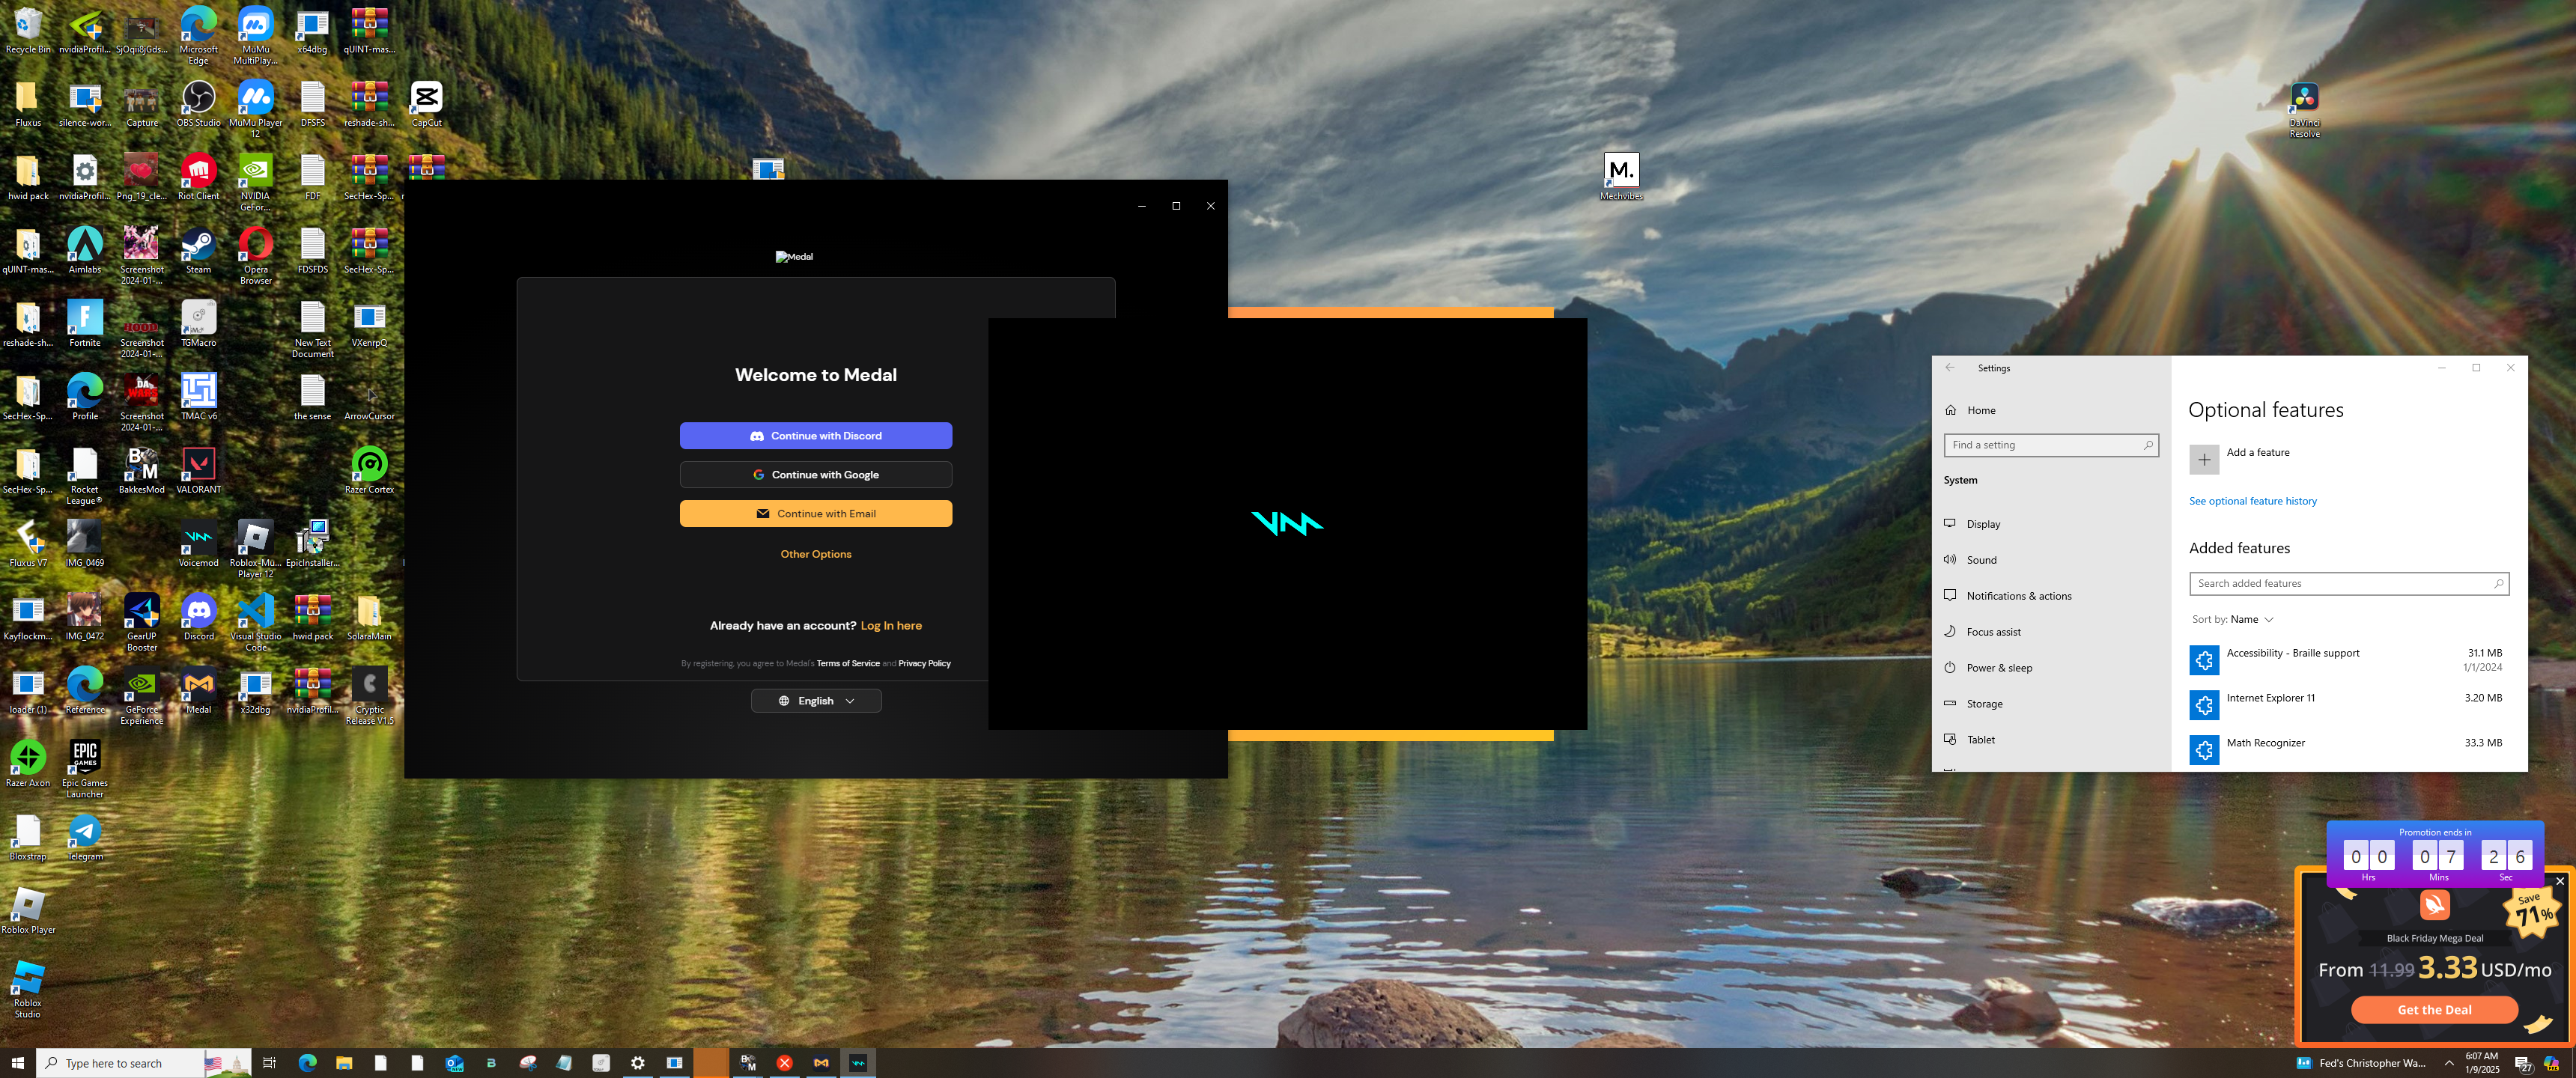2576x1078 pixels.
Task: Click Get the Deal button
Action: (x=2433, y=1009)
